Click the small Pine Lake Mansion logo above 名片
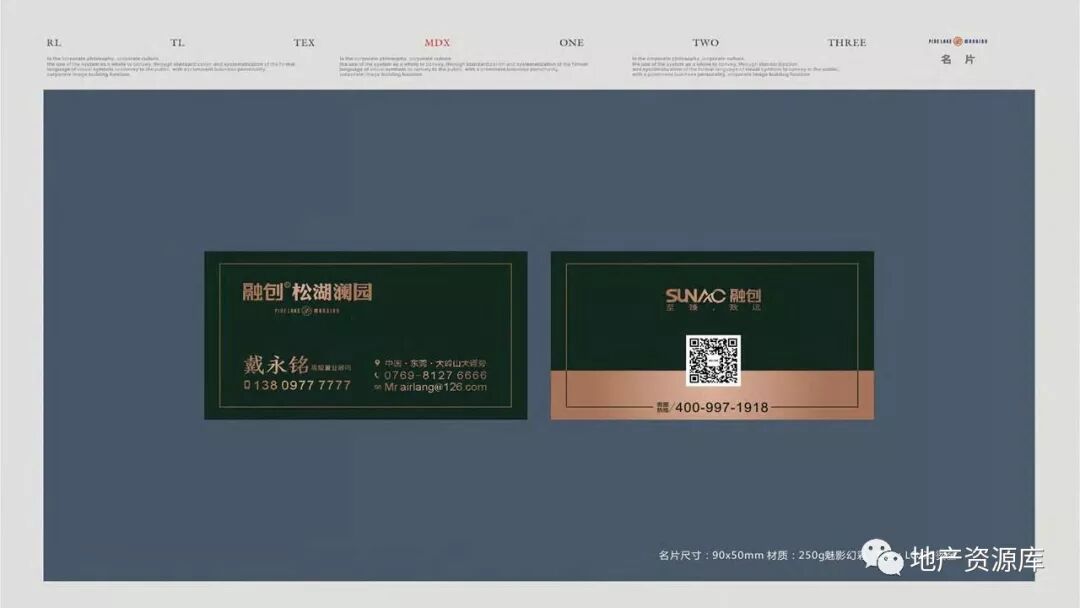This screenshot has width=1080, height=608. 958,41
